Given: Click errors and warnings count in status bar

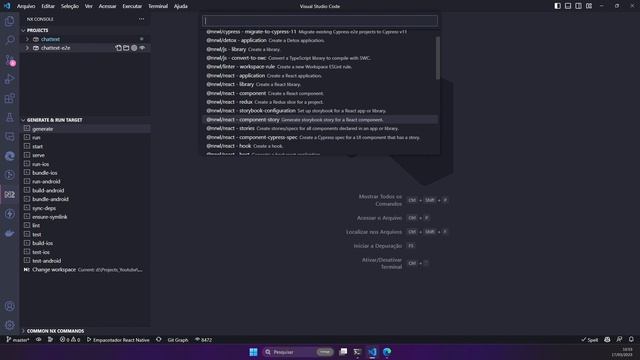Looking at the screenshot, I should 70,340.
